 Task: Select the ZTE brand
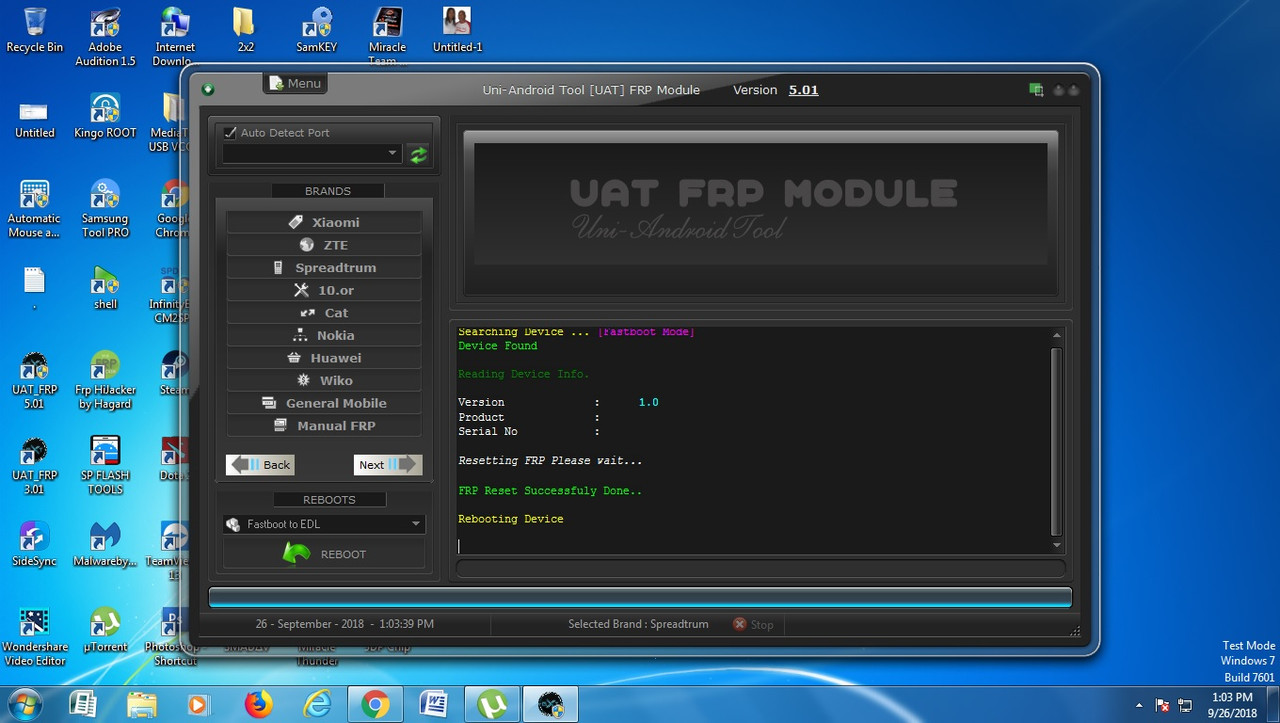pos(324,245)
